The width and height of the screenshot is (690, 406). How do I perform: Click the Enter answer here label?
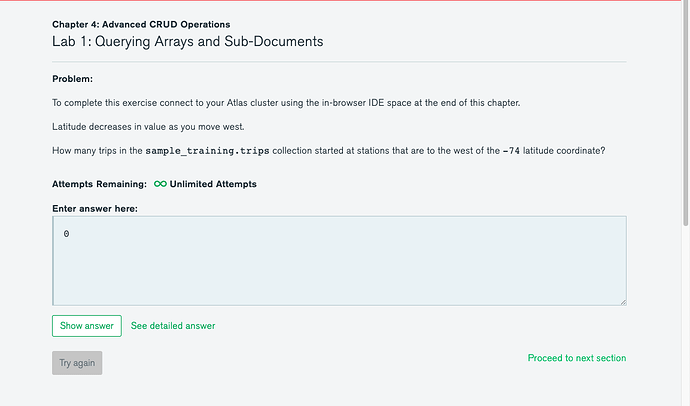[x=95, y=208]
